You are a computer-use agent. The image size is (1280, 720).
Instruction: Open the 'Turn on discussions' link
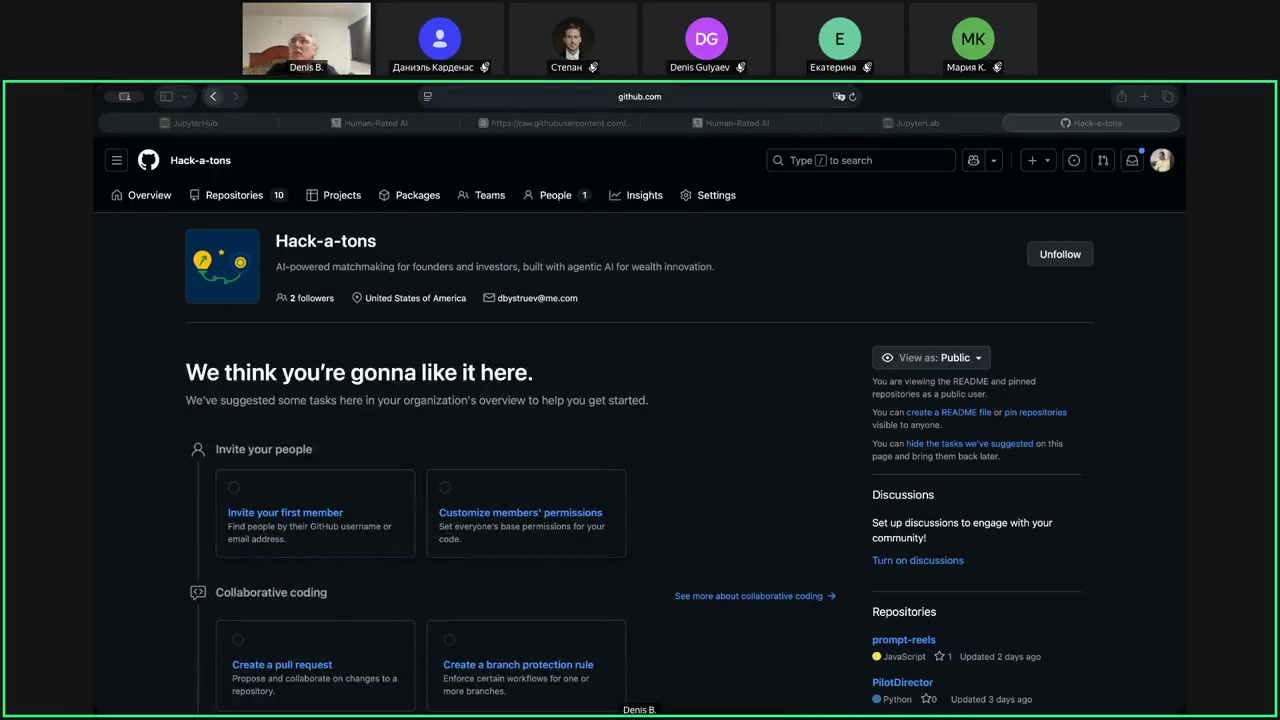pos(917,560)
